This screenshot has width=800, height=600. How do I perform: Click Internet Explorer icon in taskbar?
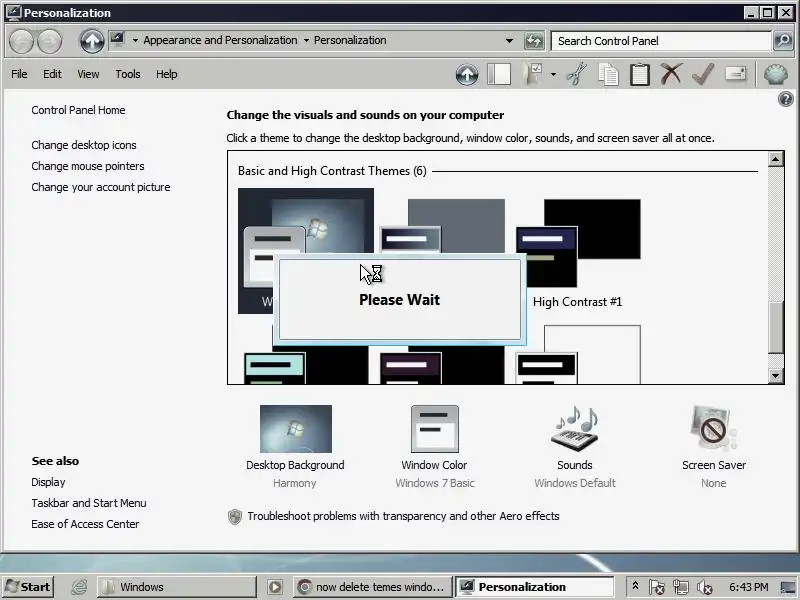tap(79, 587)
